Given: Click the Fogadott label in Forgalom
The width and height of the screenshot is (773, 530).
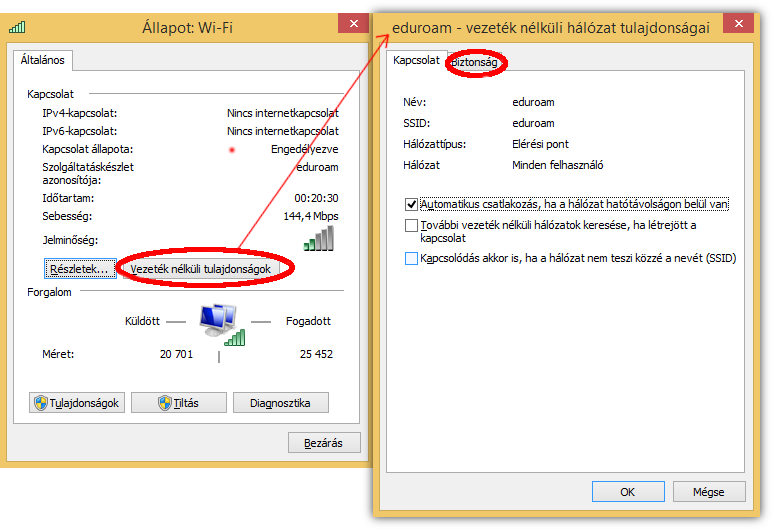Looking at the screenshot, I should (x=308, y=321).
